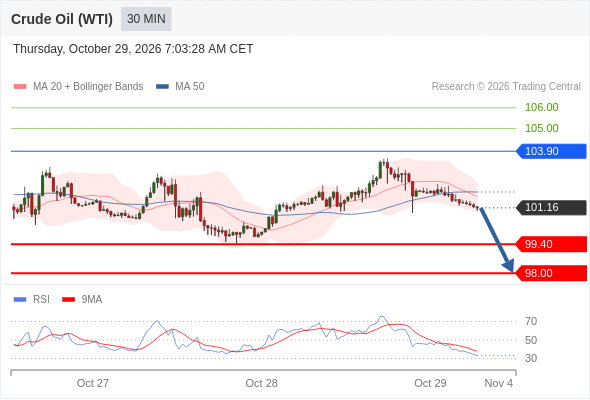Click the Oct 27 date axis label
The height and width of the screenshot is (400, 590).
coord(93,383)
